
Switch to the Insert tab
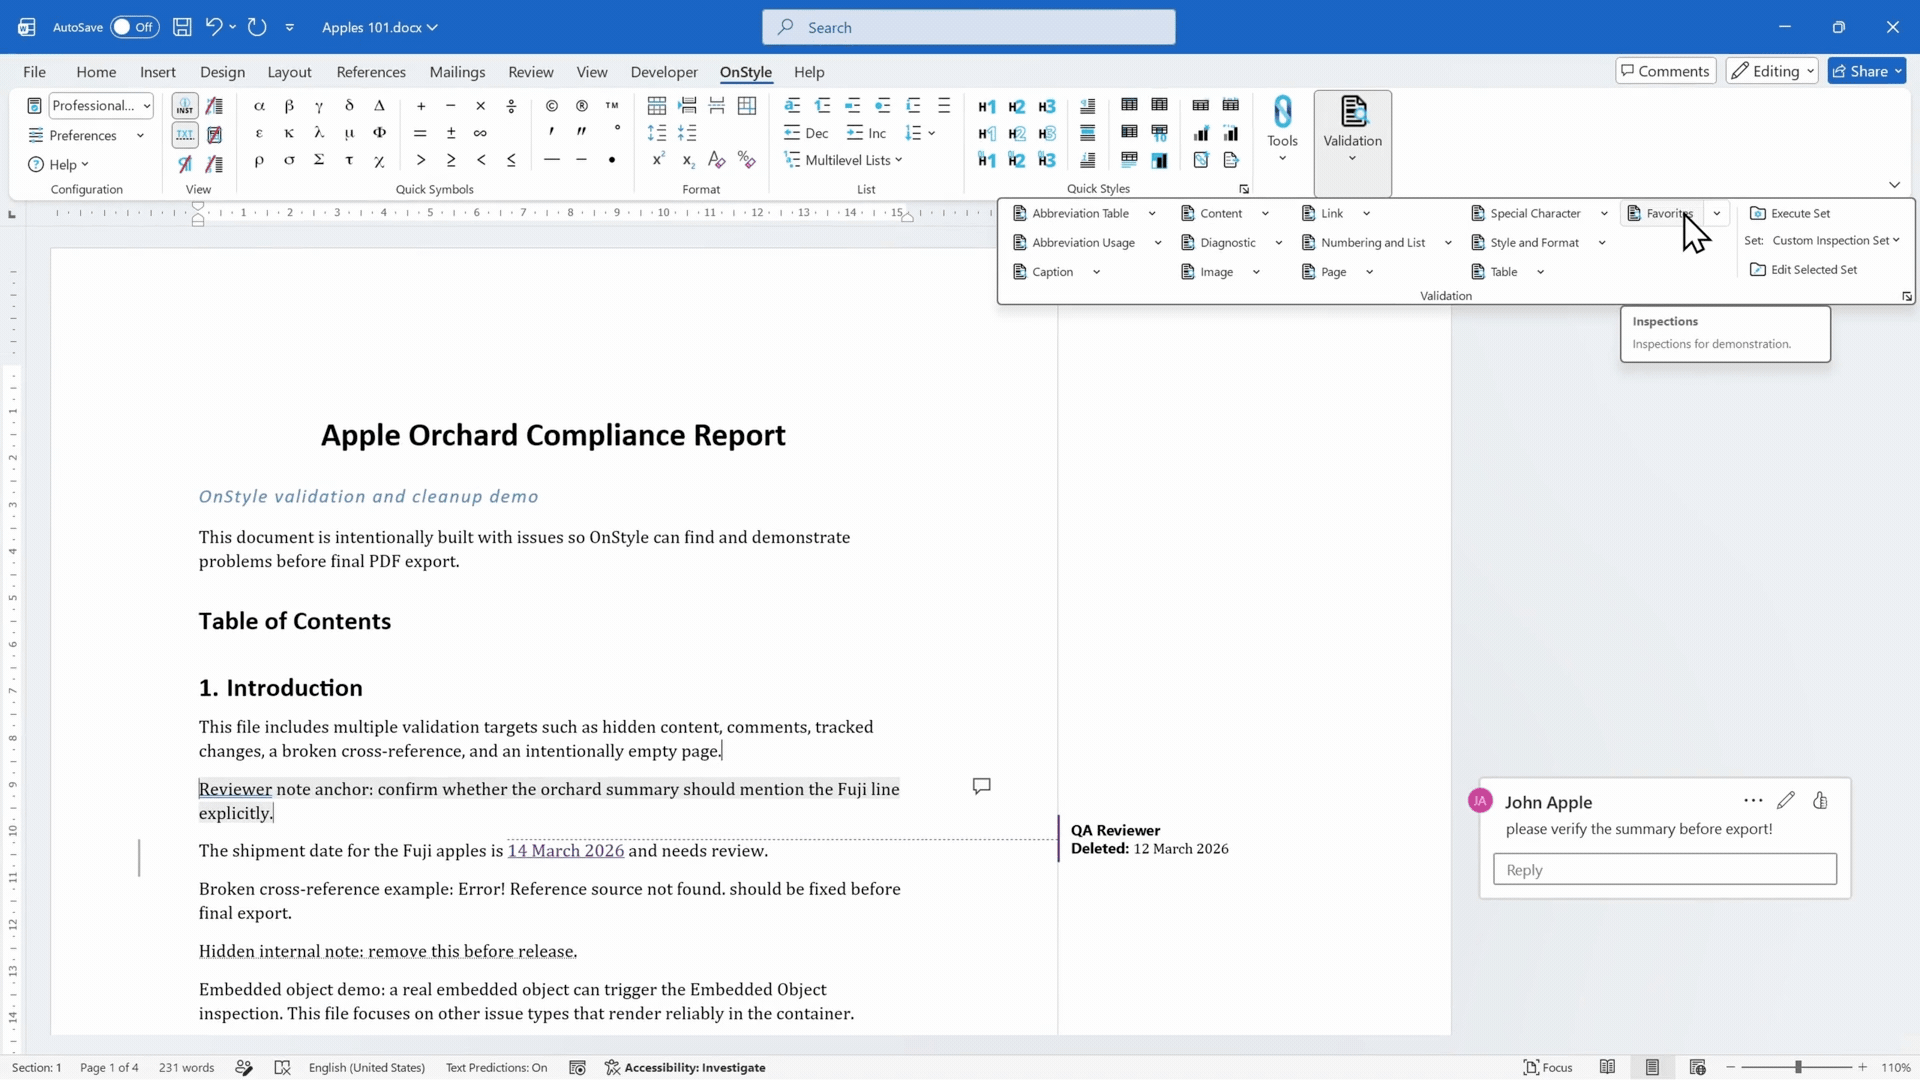pyautogui.click(x=158, y=72)
